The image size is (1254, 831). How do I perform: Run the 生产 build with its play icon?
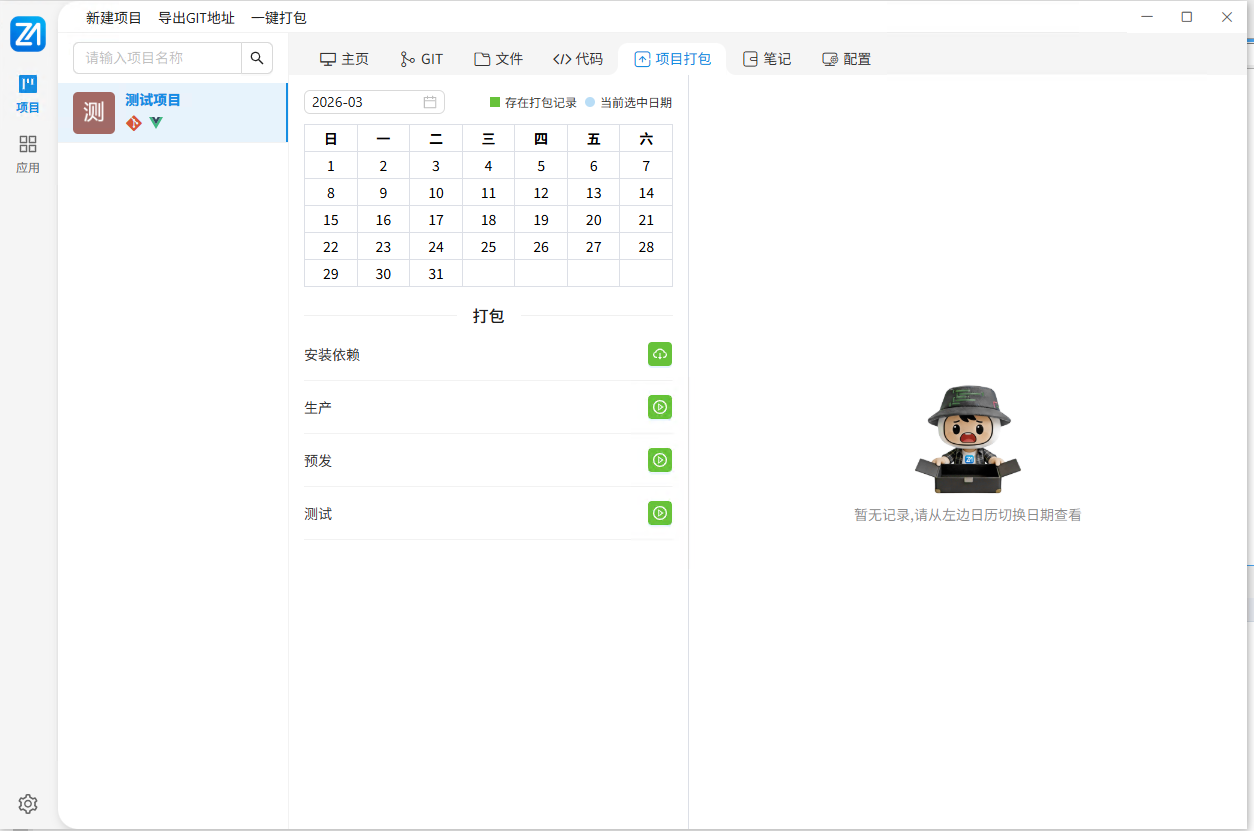[x=659, y=407]
